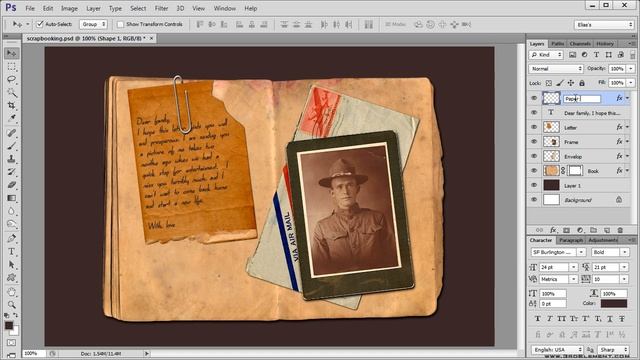
Task: Select the Gradient tool
Action: pos(11,198)
